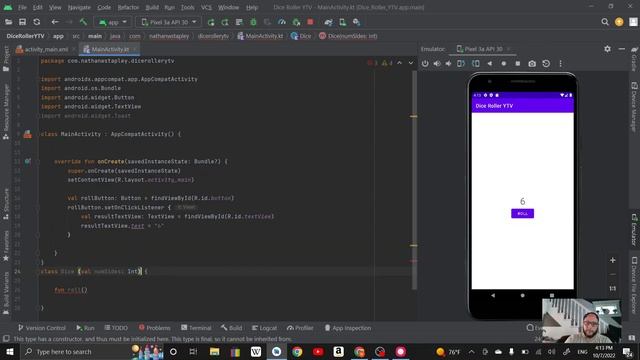
Task: Click the editor vertical scrollbar
Action: [414, 180]
